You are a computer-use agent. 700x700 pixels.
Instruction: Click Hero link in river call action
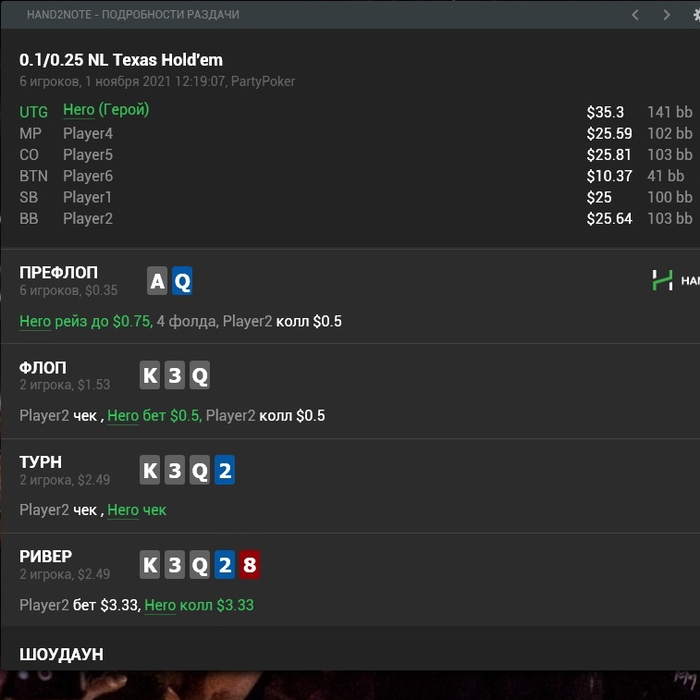pyautogui.click(x=160, y=605)
